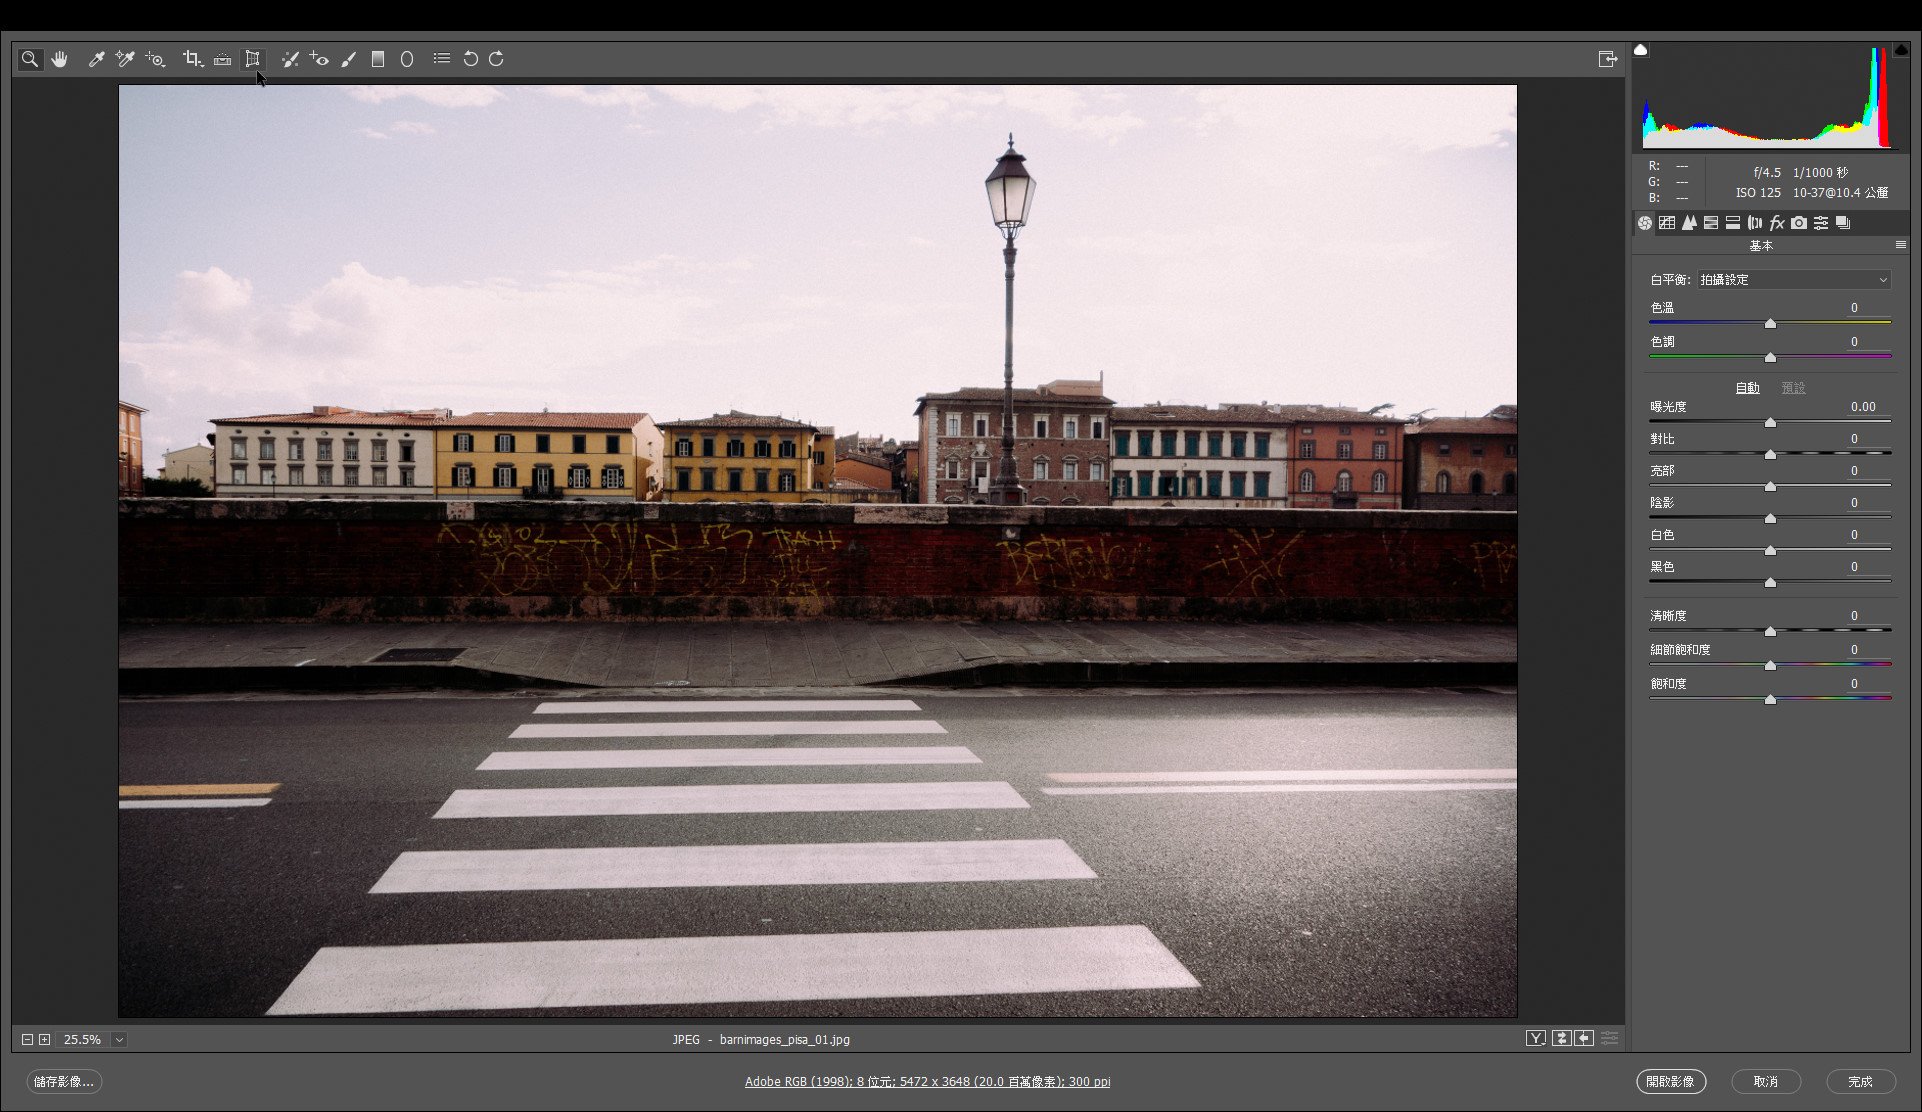The height and width of the screenshot is (1112, 1922).
Task: Open the Detail panel tab
Action: point(1689,223)
